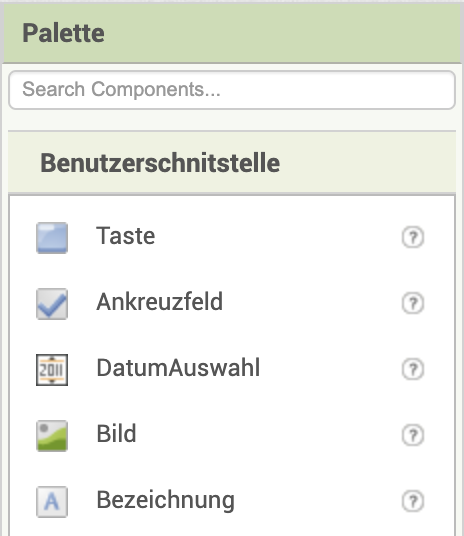Screen dimensions: 464x536
Task: Choose the Bild image component icon
Action: coord(52,436)
